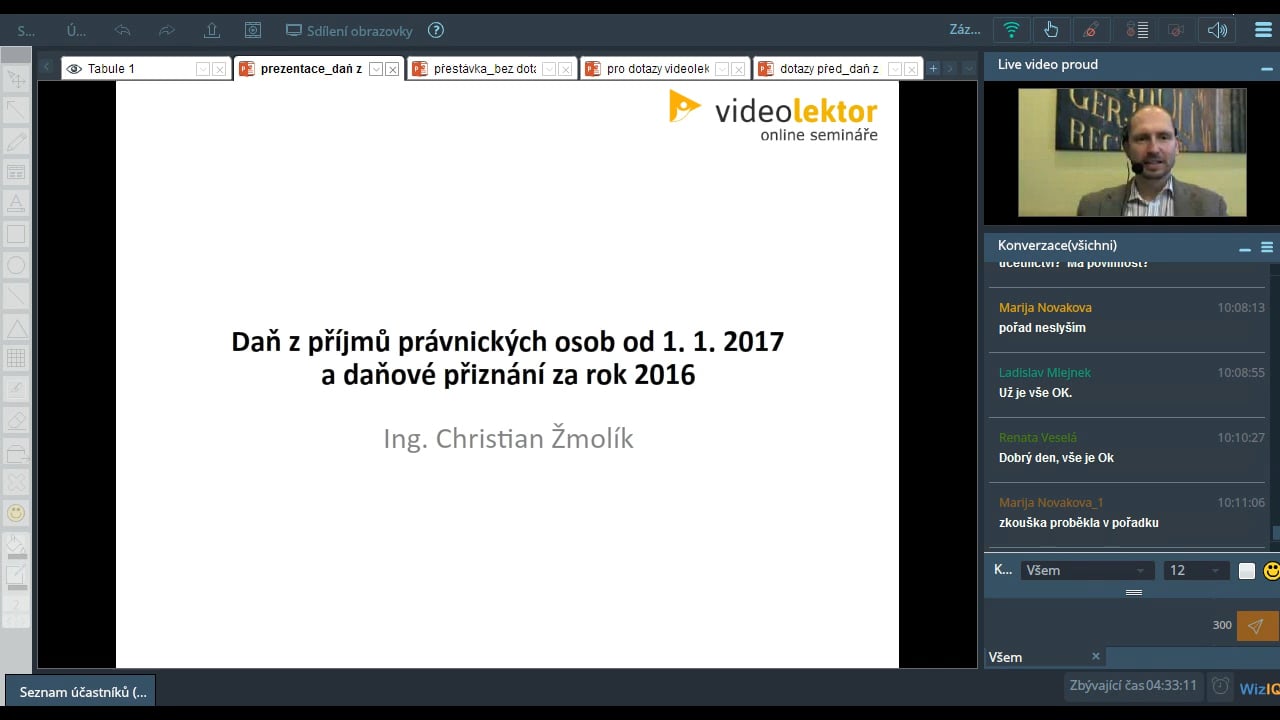Click Renata Veselá name in chat
Viewport: 1280px width, 720px height.
pos(1038,438)
